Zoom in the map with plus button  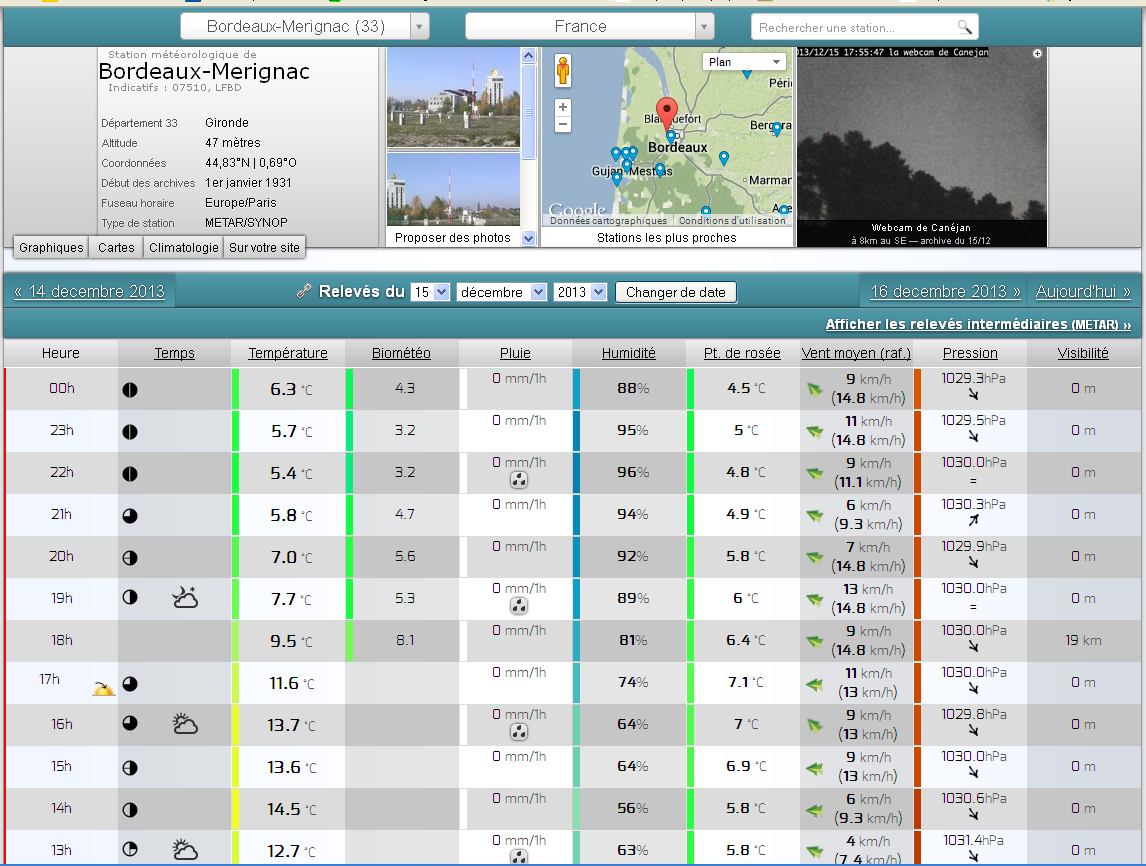point(563,107)
